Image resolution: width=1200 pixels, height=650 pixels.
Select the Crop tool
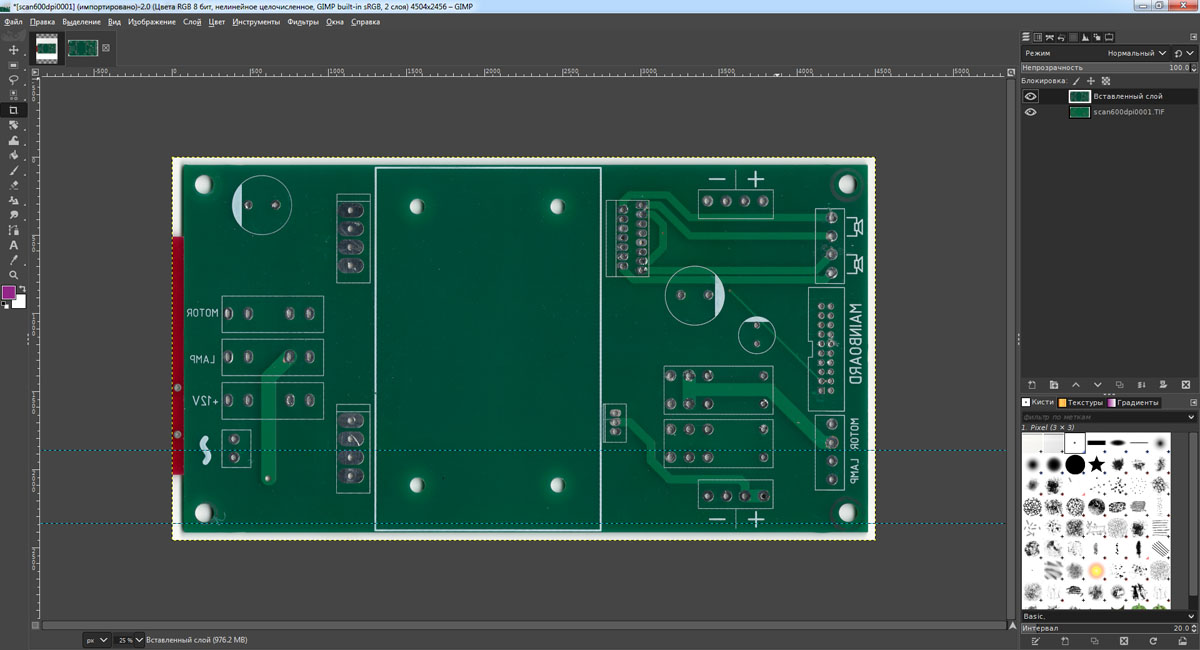point(14,110)
